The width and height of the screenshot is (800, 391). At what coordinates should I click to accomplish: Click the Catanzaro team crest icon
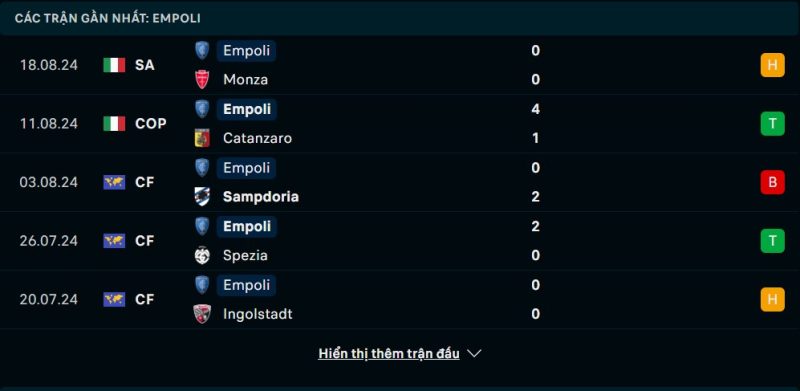(202, 138)
